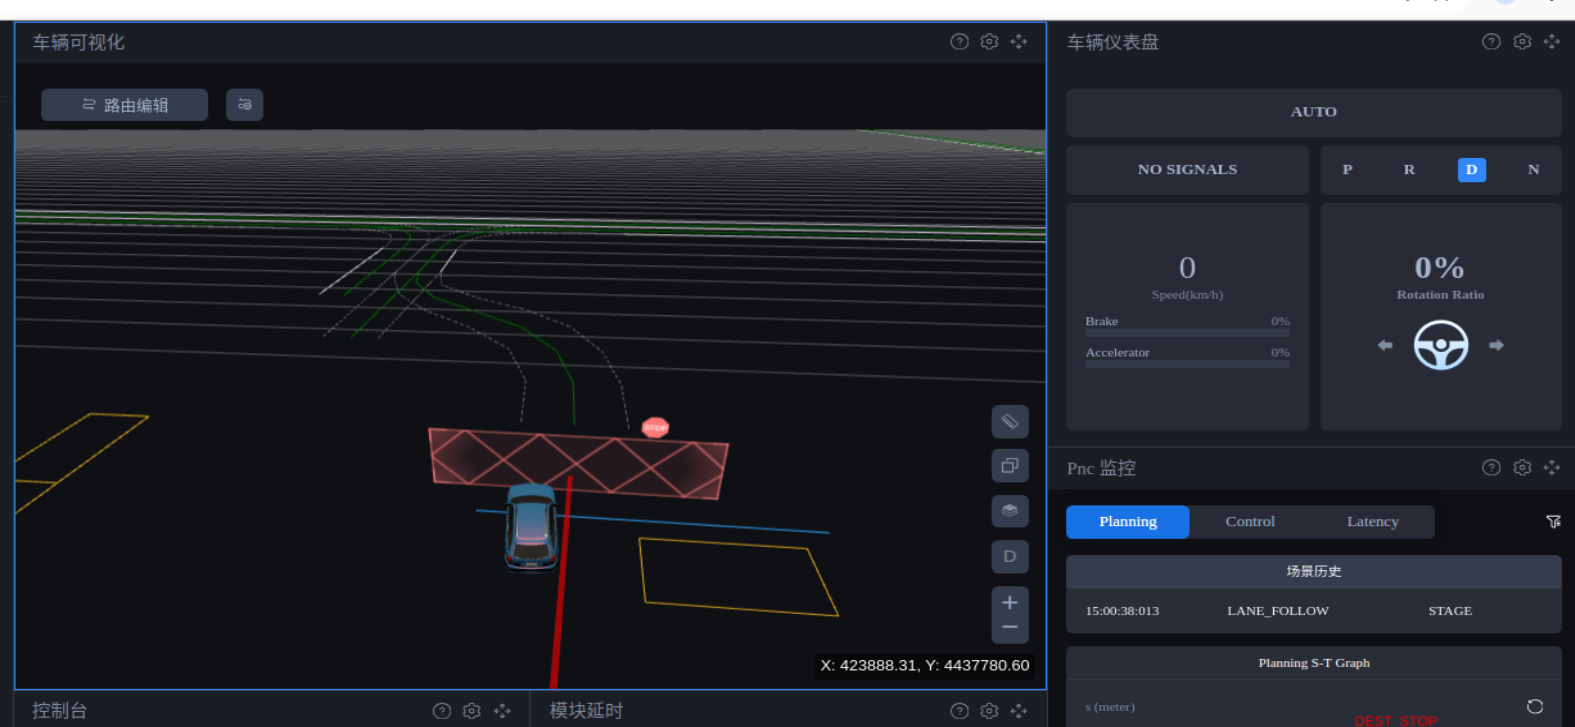
Task: Click the route icon button beside 路由编辑
Action: (245, 105)
